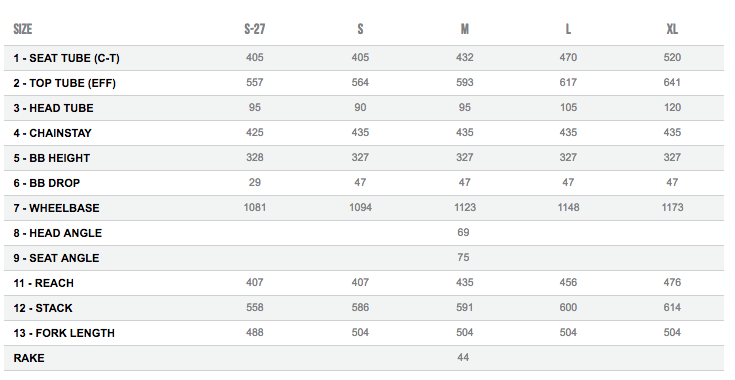Image resolution: width=735 pixels, height=380 pixels.
Task: Click the SIZE column header
Action: (22, 29)
